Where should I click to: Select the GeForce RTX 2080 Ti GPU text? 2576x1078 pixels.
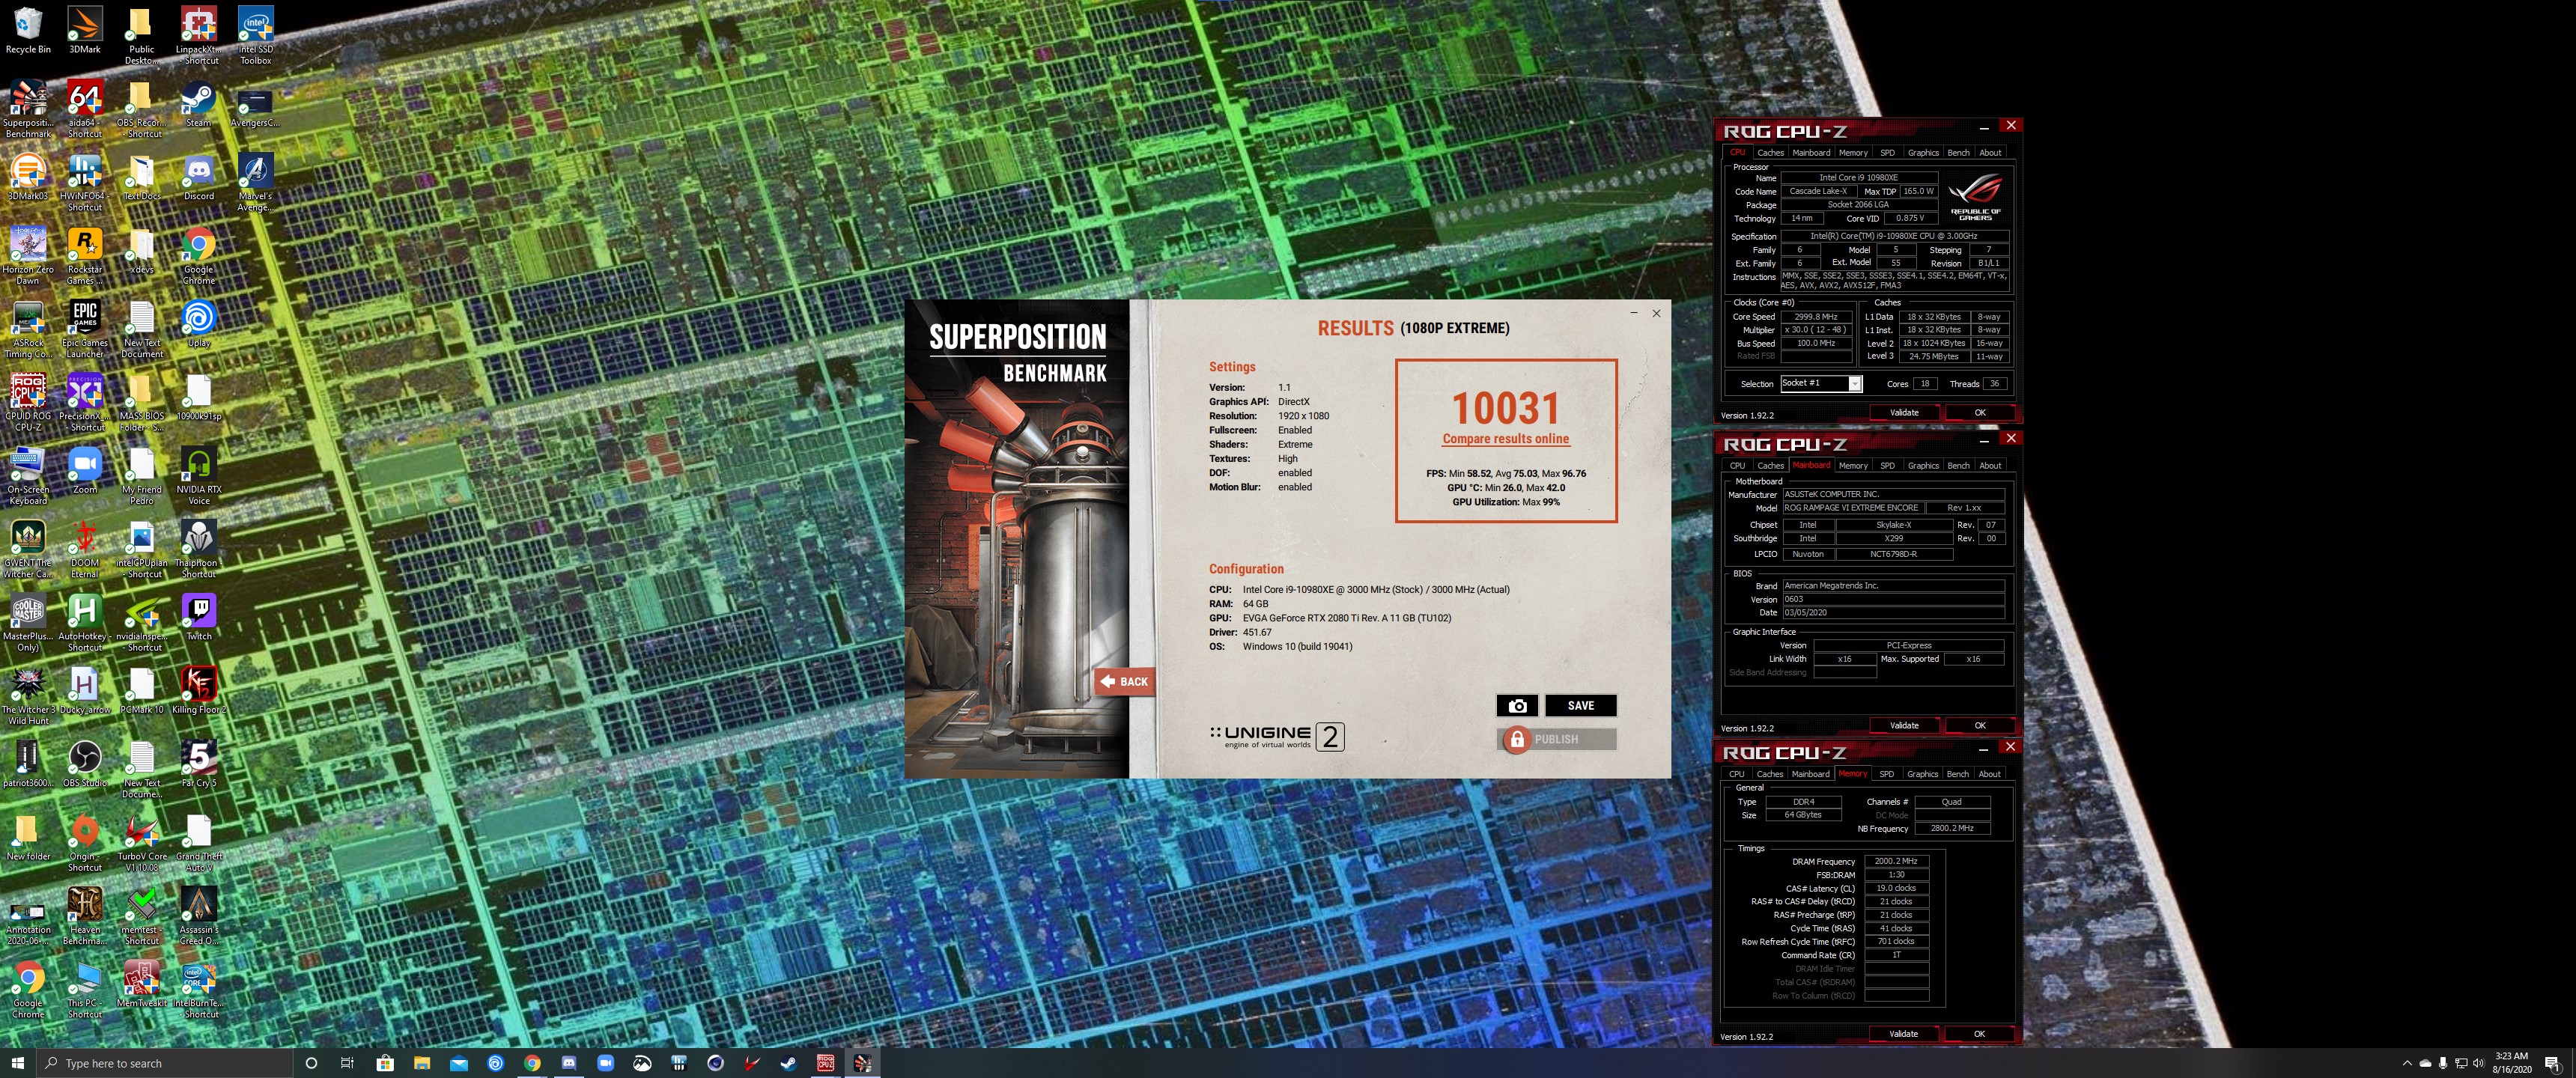coord(1347,618)
